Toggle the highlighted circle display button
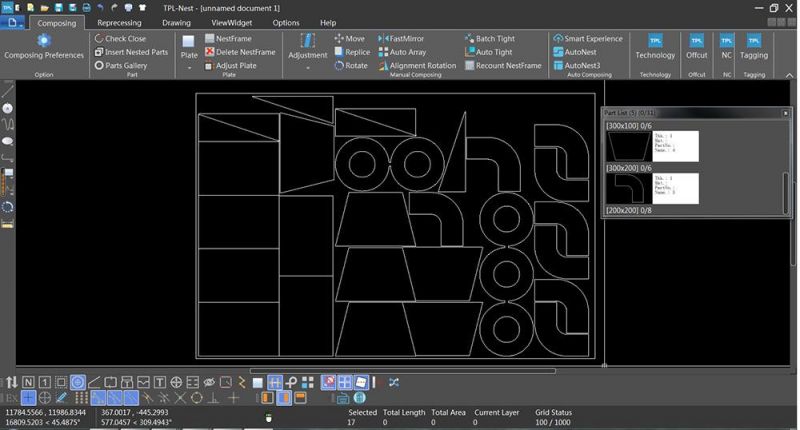Viewport: 800px width, 430px height. 78,382
